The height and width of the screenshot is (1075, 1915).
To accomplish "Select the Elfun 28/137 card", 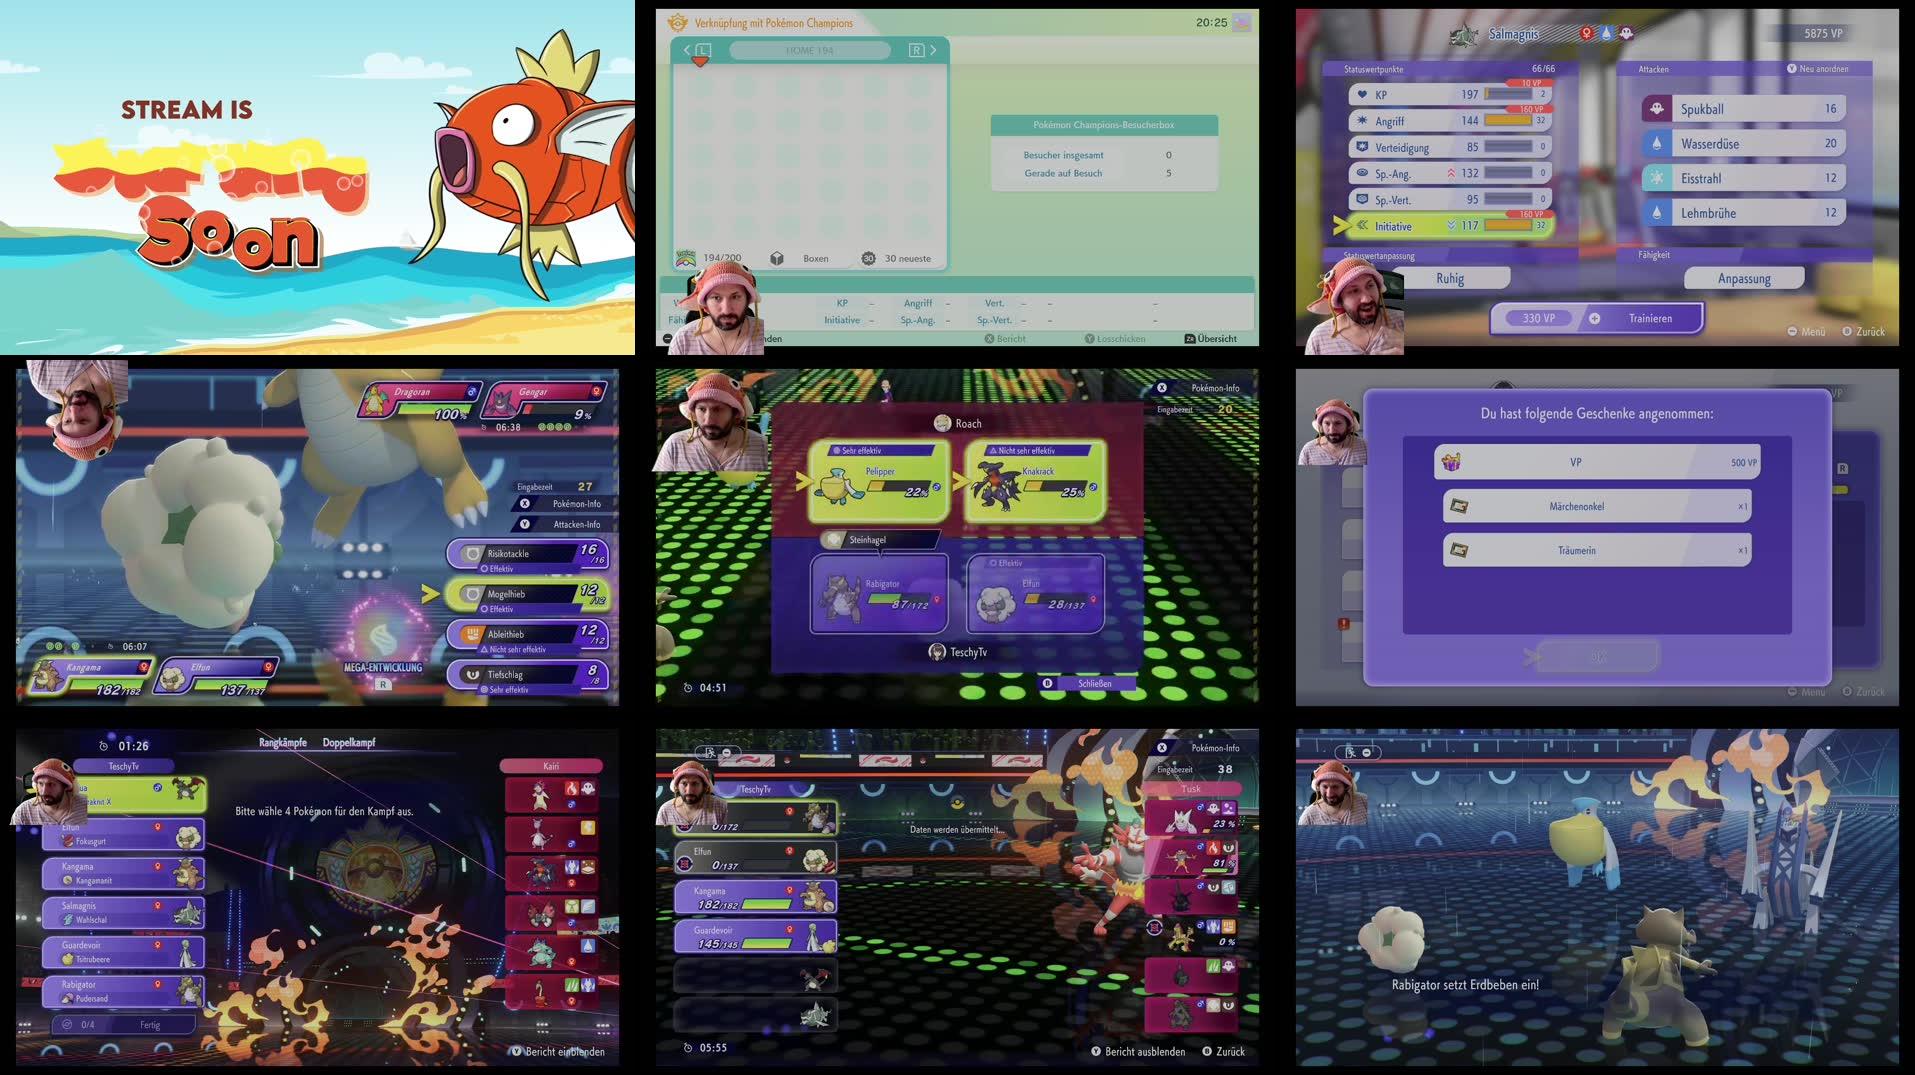I will tap(1035, 594).
